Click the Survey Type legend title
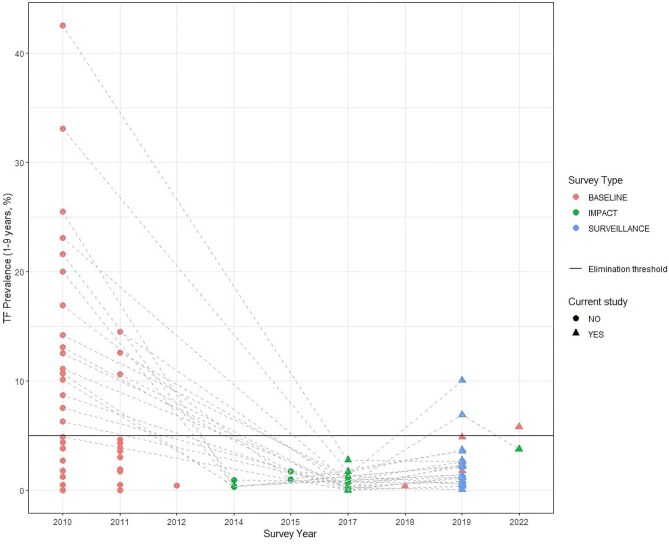This screenshot has height=545, width=669. click(598, 180)
